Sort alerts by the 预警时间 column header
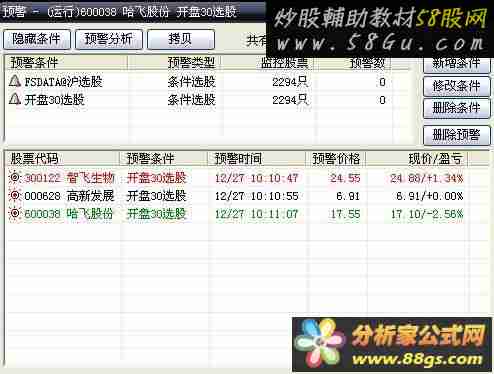 pyautogui.click(x=256, y=158)
